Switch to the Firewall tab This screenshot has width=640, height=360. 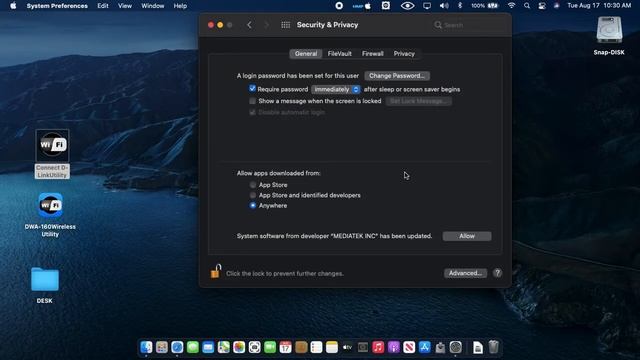(x=373, y=53)
